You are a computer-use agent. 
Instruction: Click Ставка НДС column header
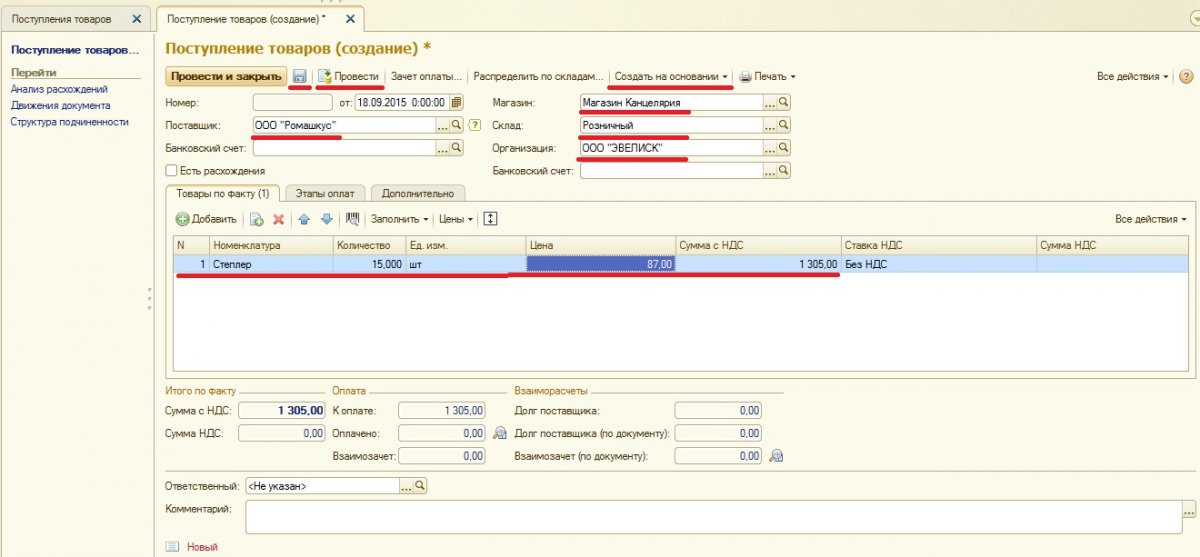(x=938, y=245)
